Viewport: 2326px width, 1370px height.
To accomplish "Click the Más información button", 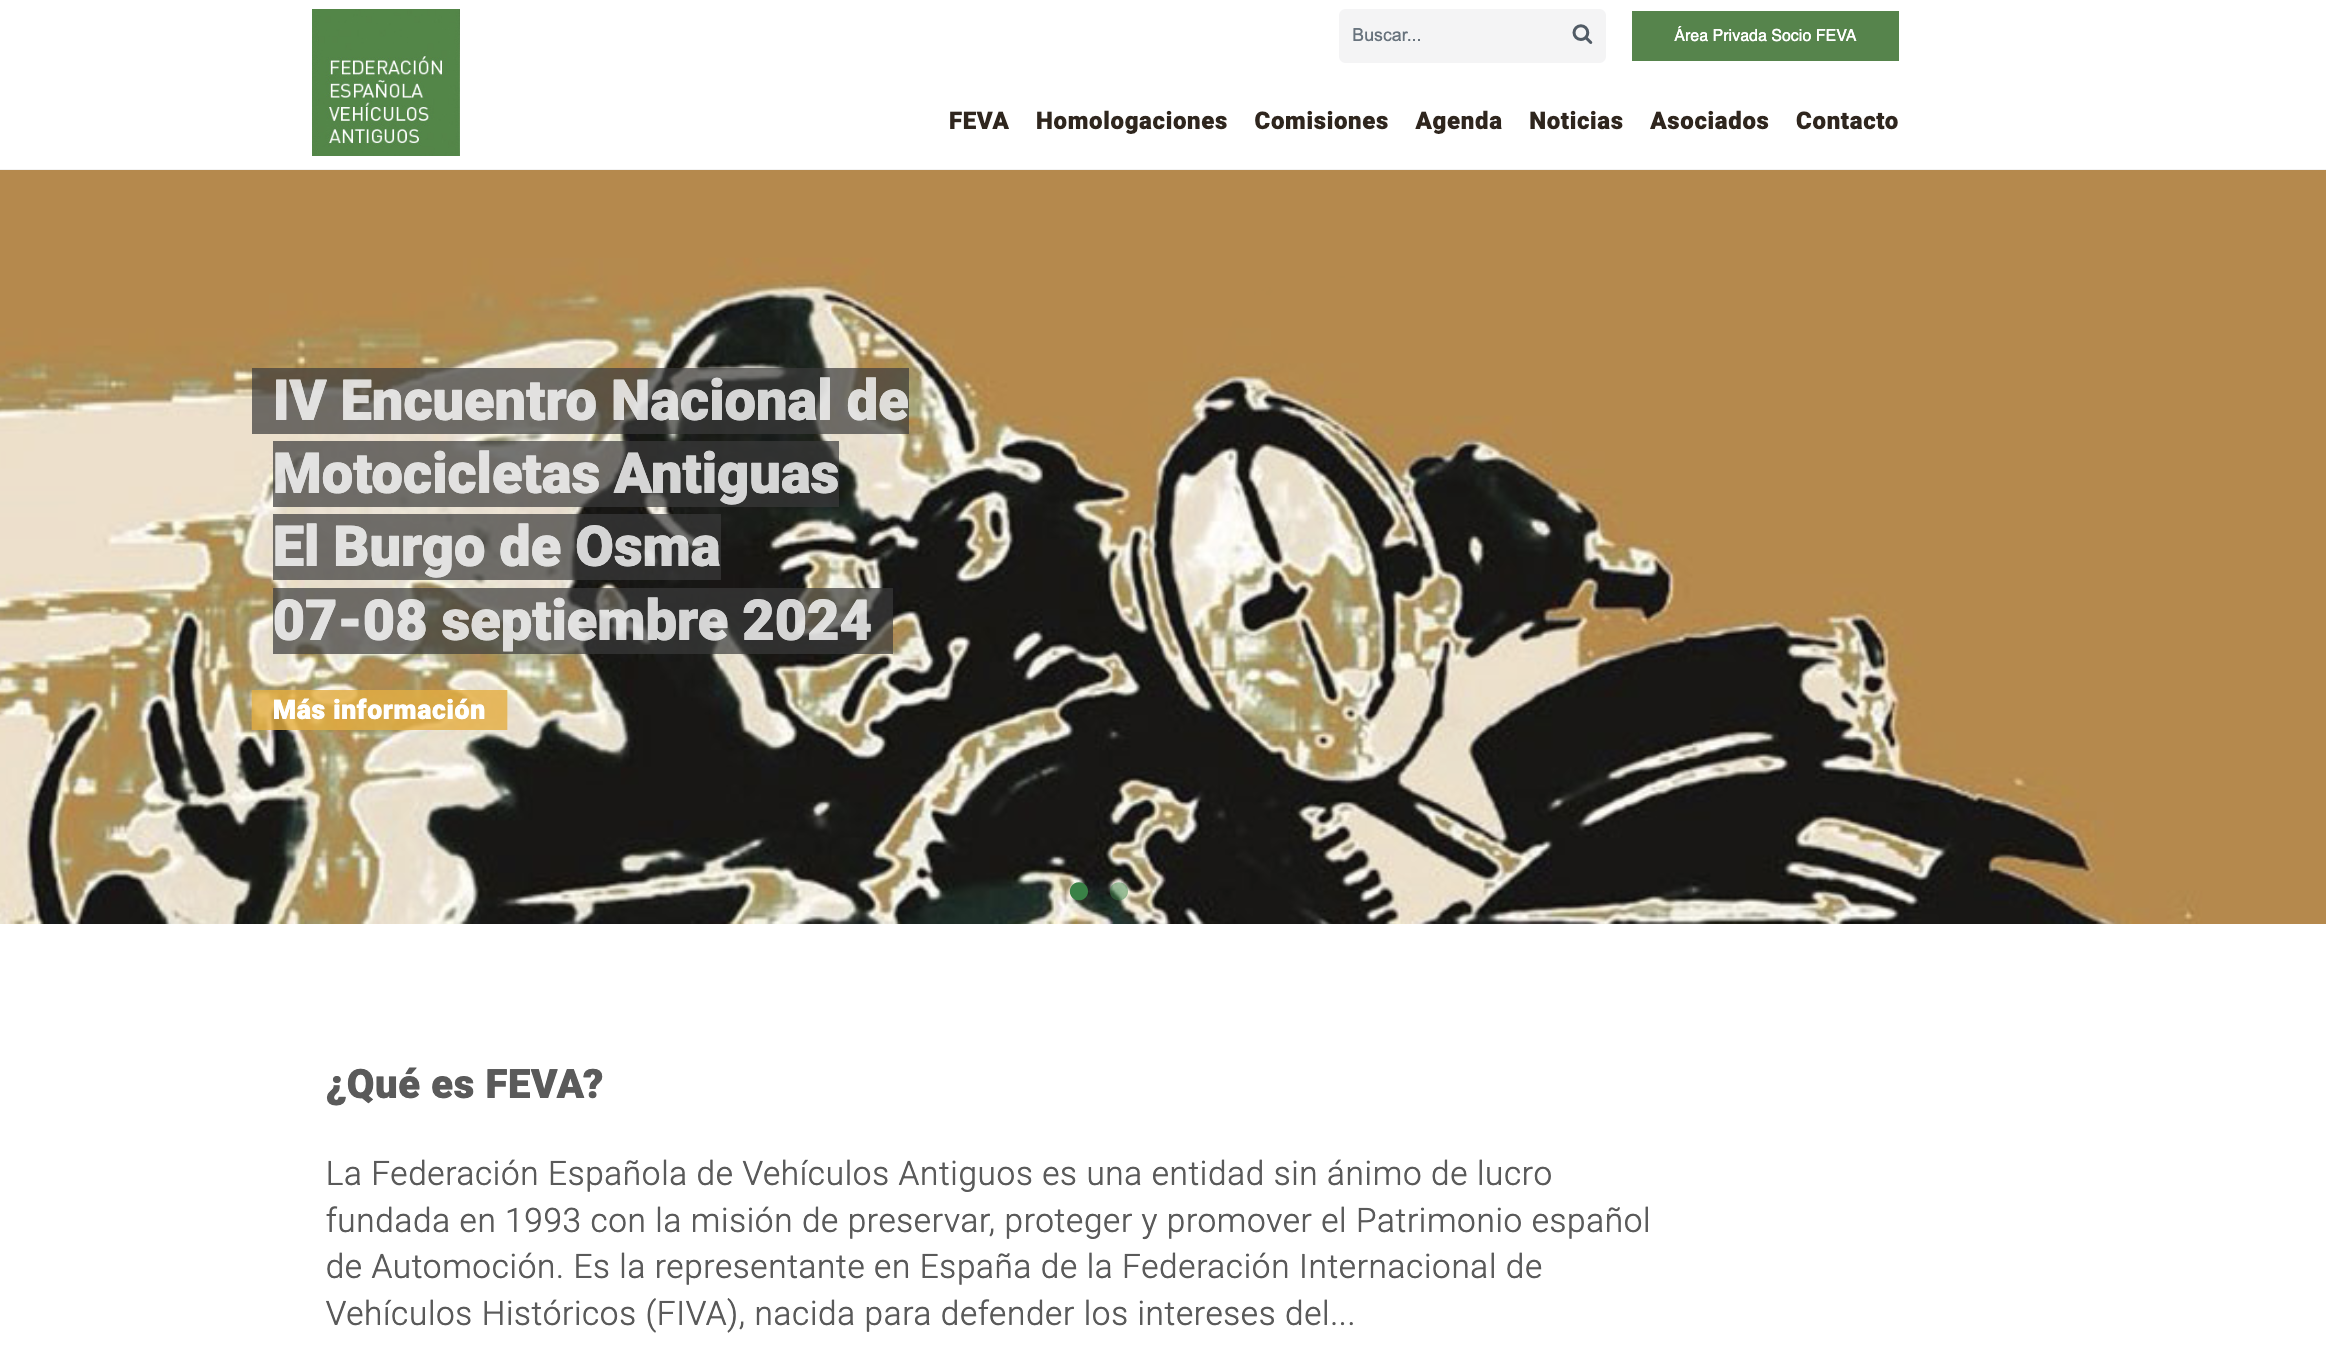I will point(379,710).
